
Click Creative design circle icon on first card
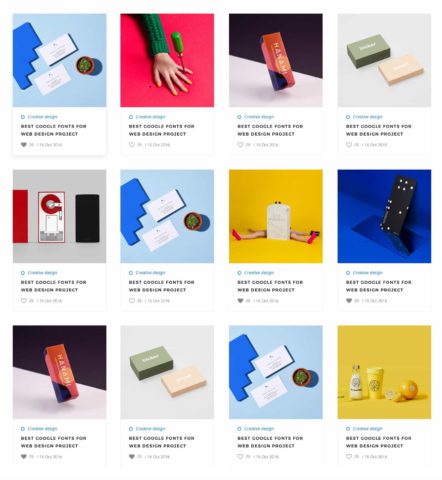point(23,117)
